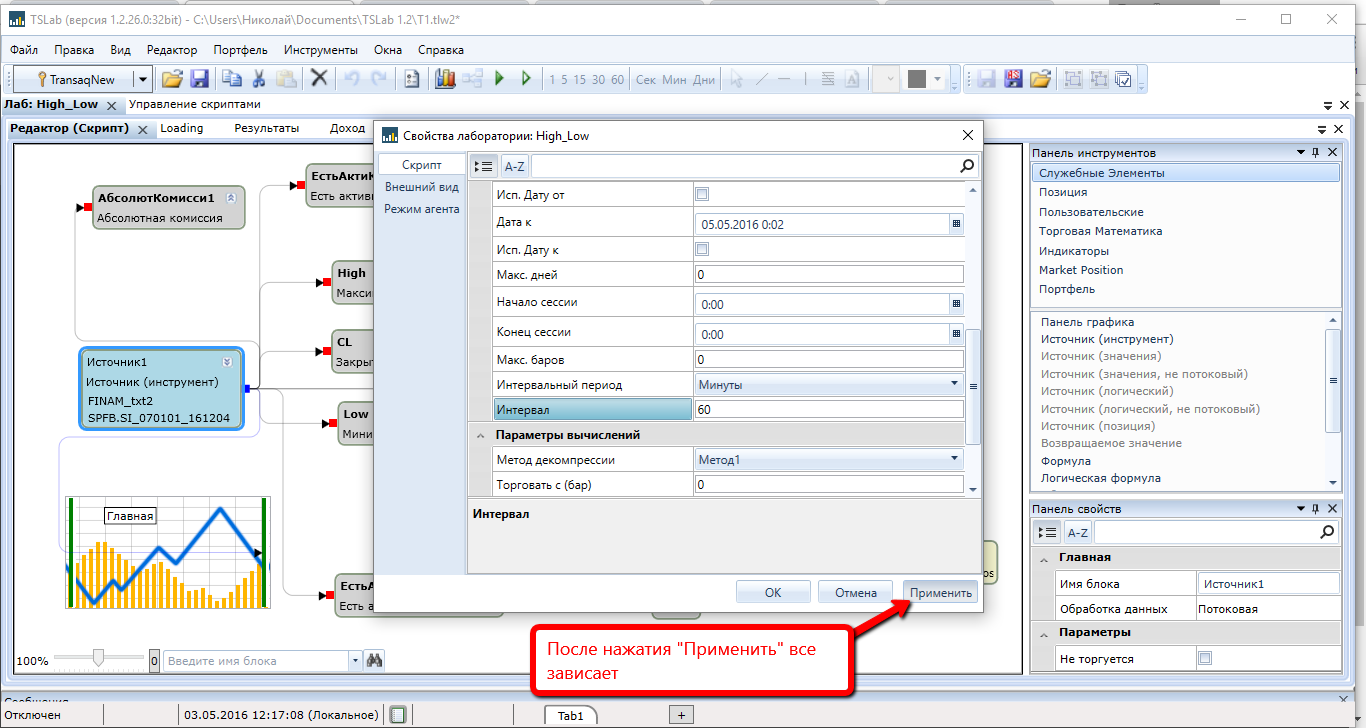The width and height of the screenshot is (1366, 728).
Task: Click the first green play arrow
Action: tap(500, 79)
